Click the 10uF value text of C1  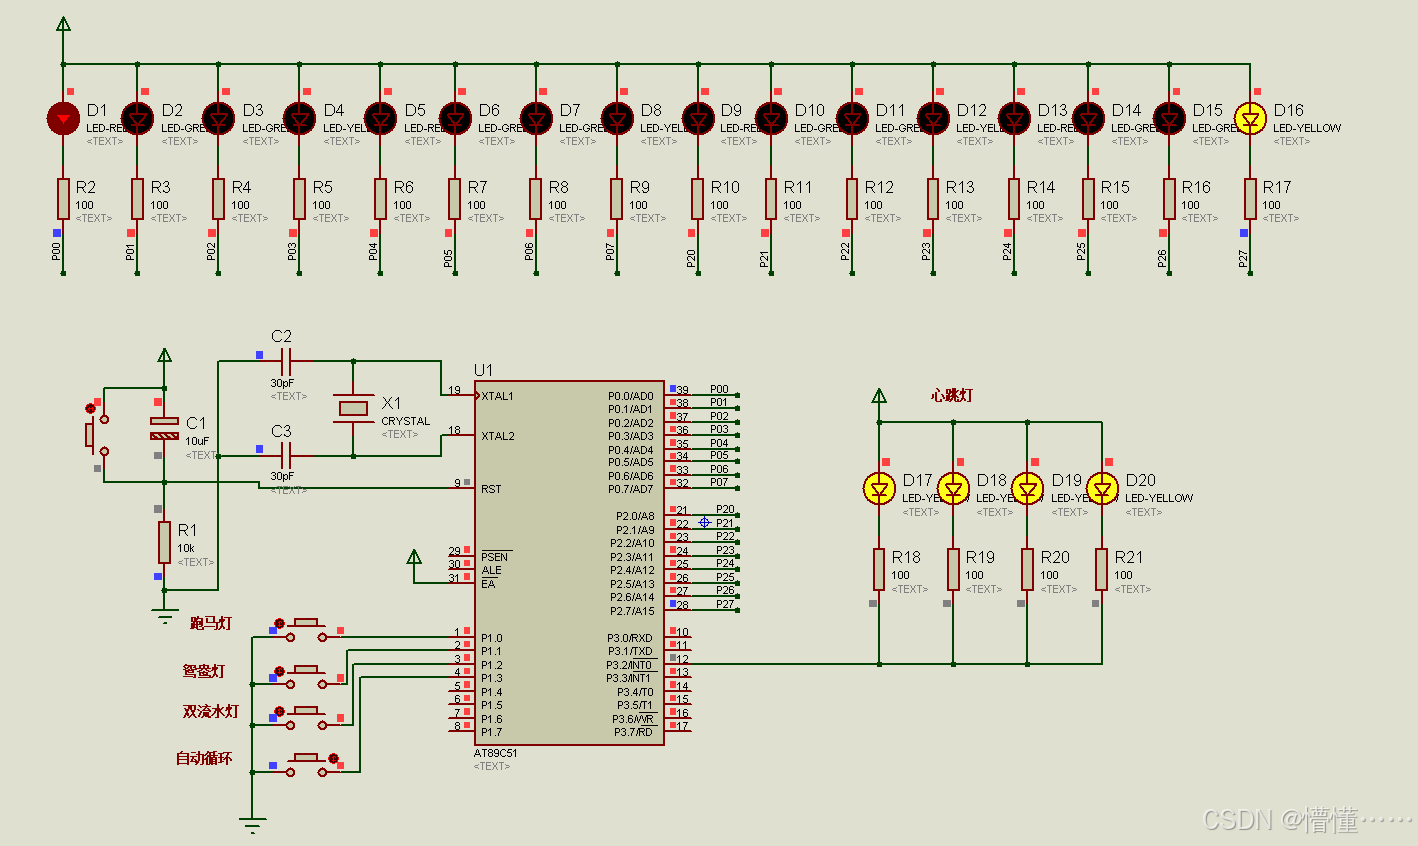[197, 441]
